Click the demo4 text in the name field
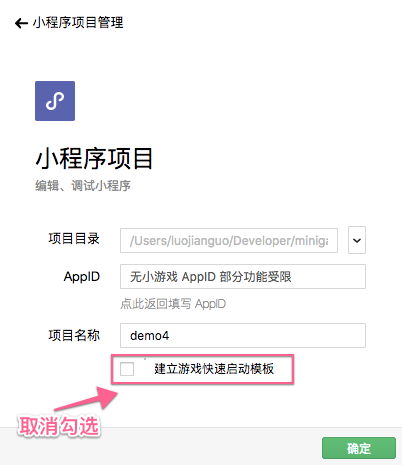402x465 pixels. tap(149, 336)
